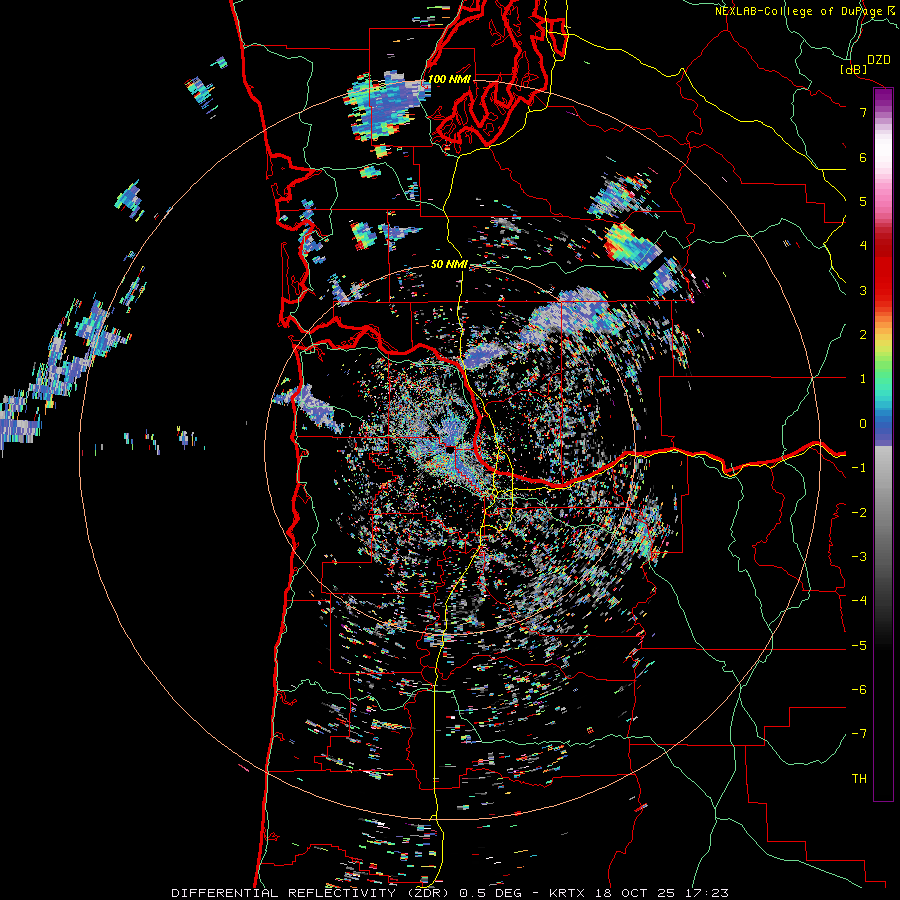Click the TH label on color scale
Image resolution: width=900 pixels, height=900 pixels.
859,779
